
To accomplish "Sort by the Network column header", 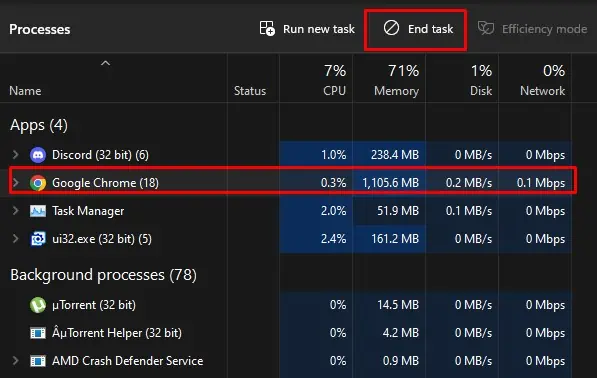I will coord(535,80).
